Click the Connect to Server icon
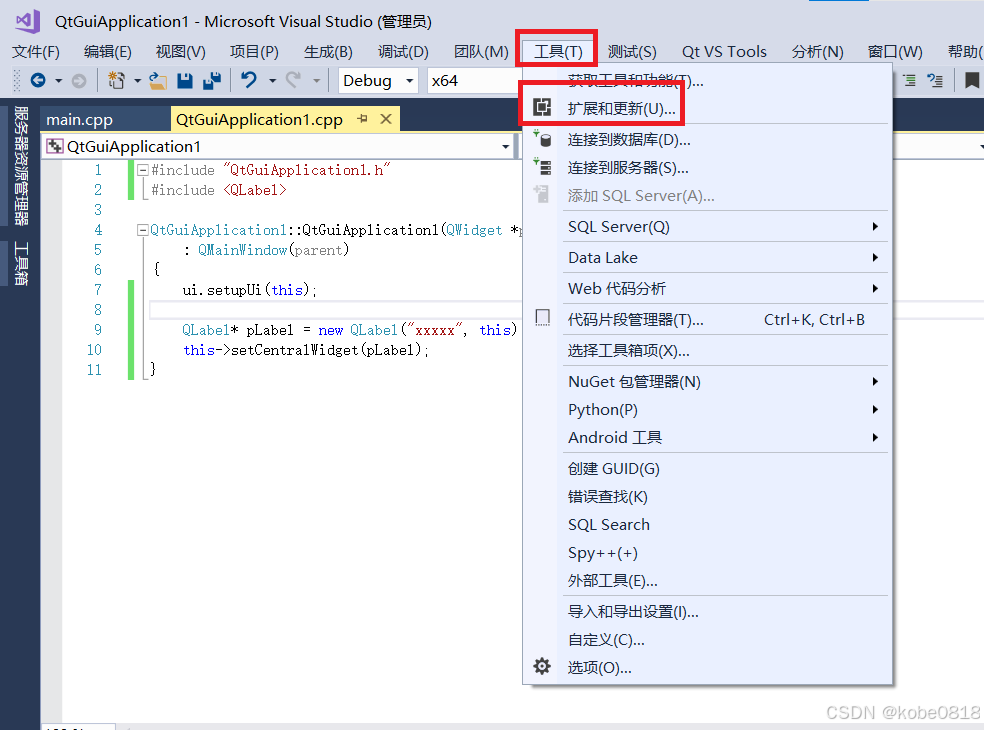This screenshot has width=984, height=730. [542, 166]
